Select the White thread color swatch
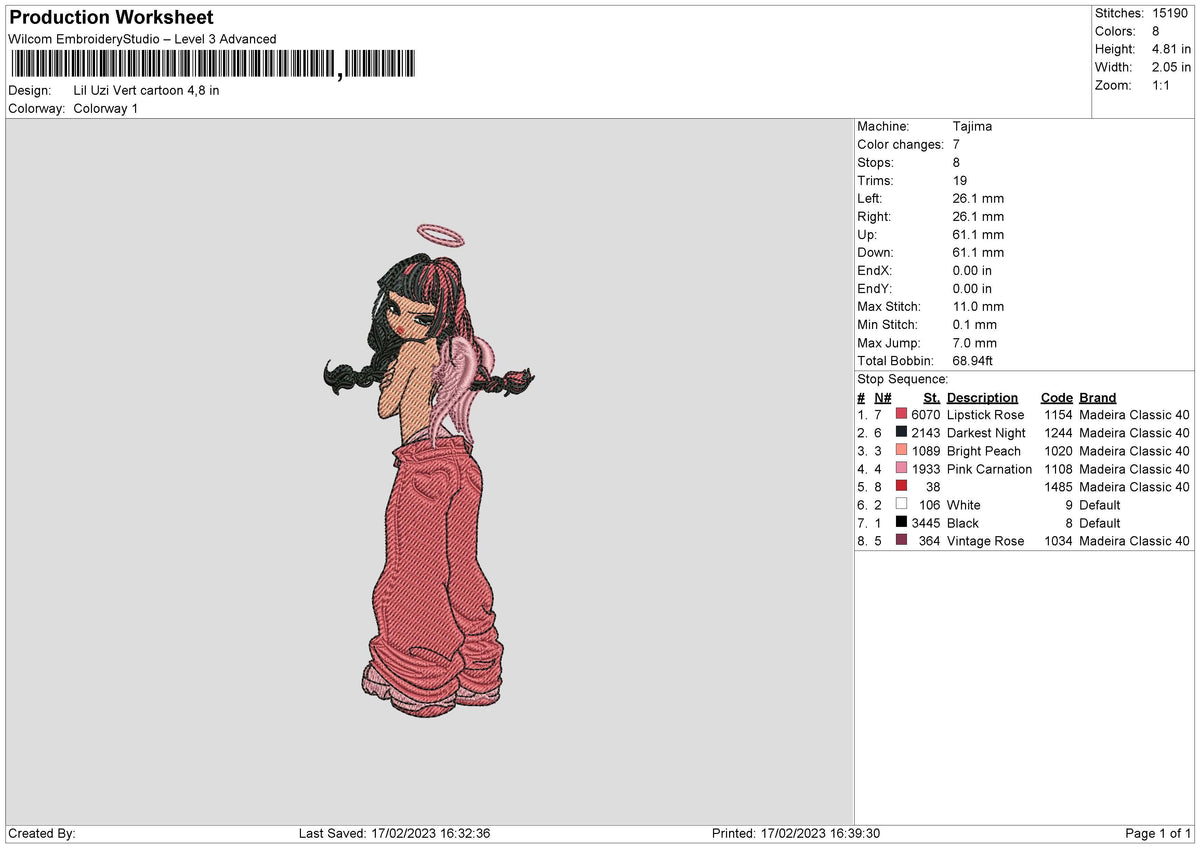 coord(901,504)
